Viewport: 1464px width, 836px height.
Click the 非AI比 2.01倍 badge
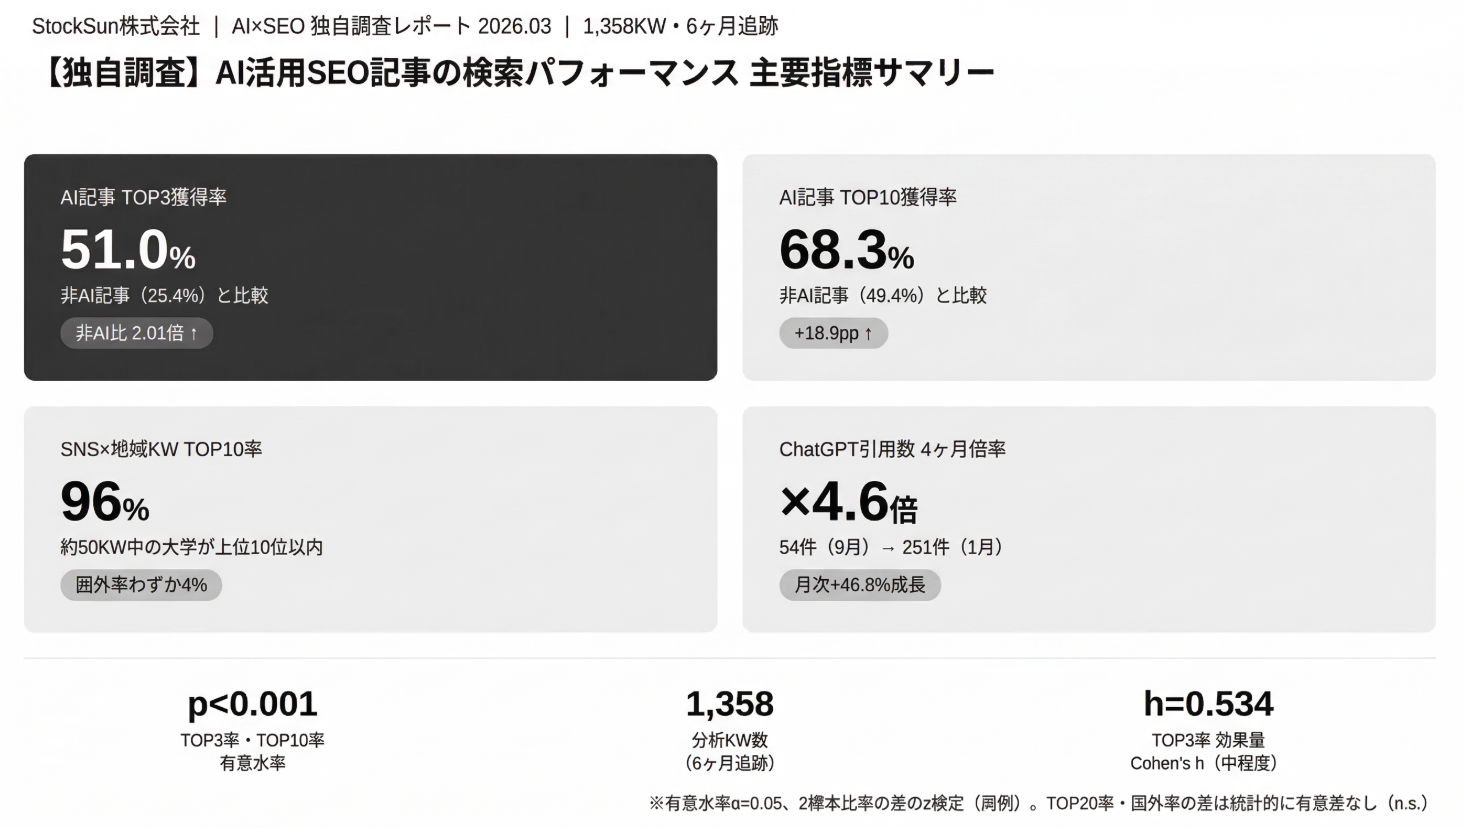[136, 333]
